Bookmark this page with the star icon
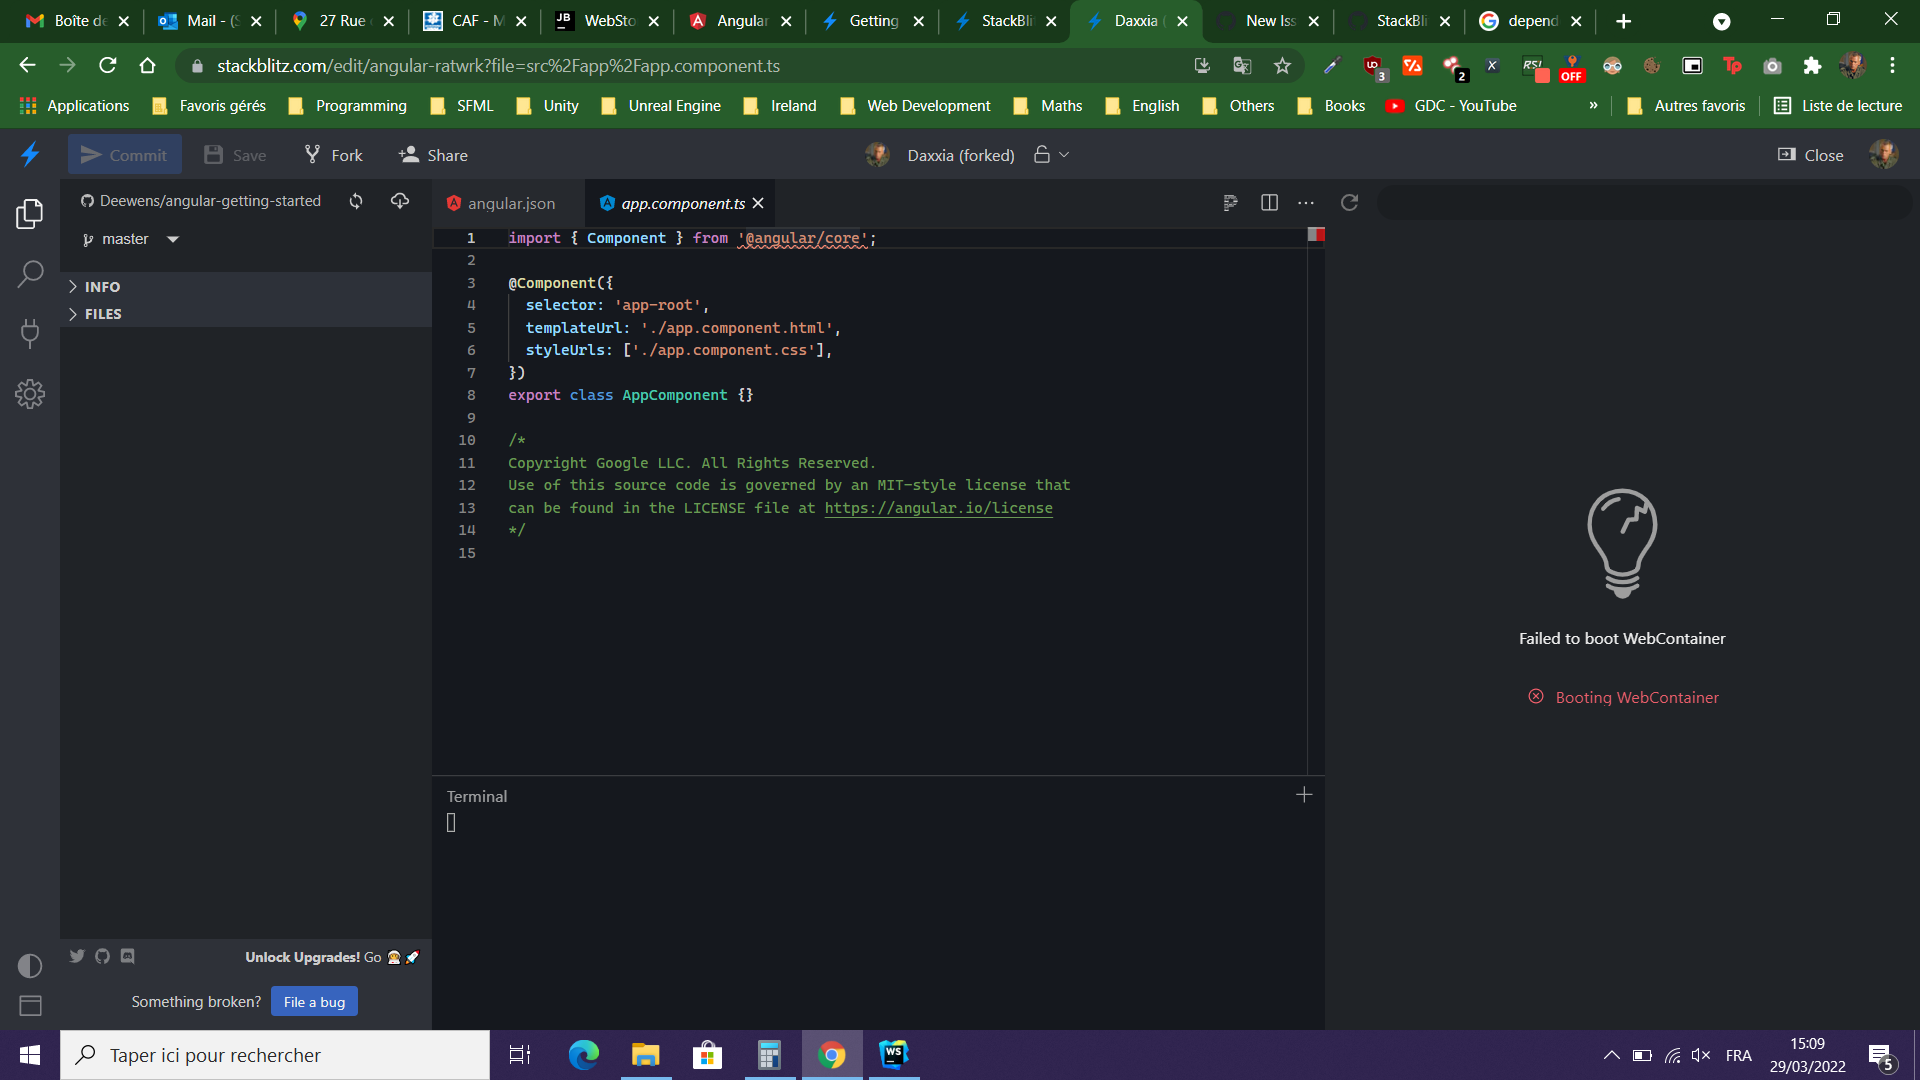Image resolution: width=1920 pixels, height=1080 pixels. (x=1283, y=66)
